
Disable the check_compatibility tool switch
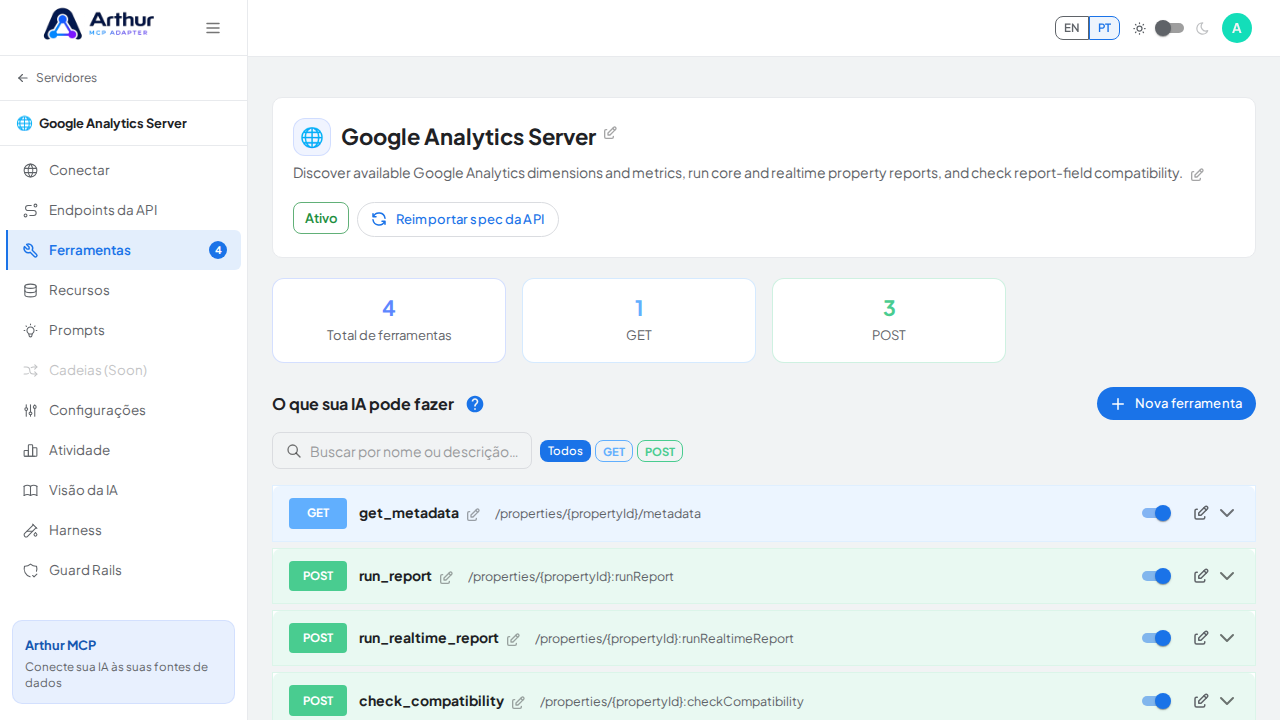point(1156,701)
